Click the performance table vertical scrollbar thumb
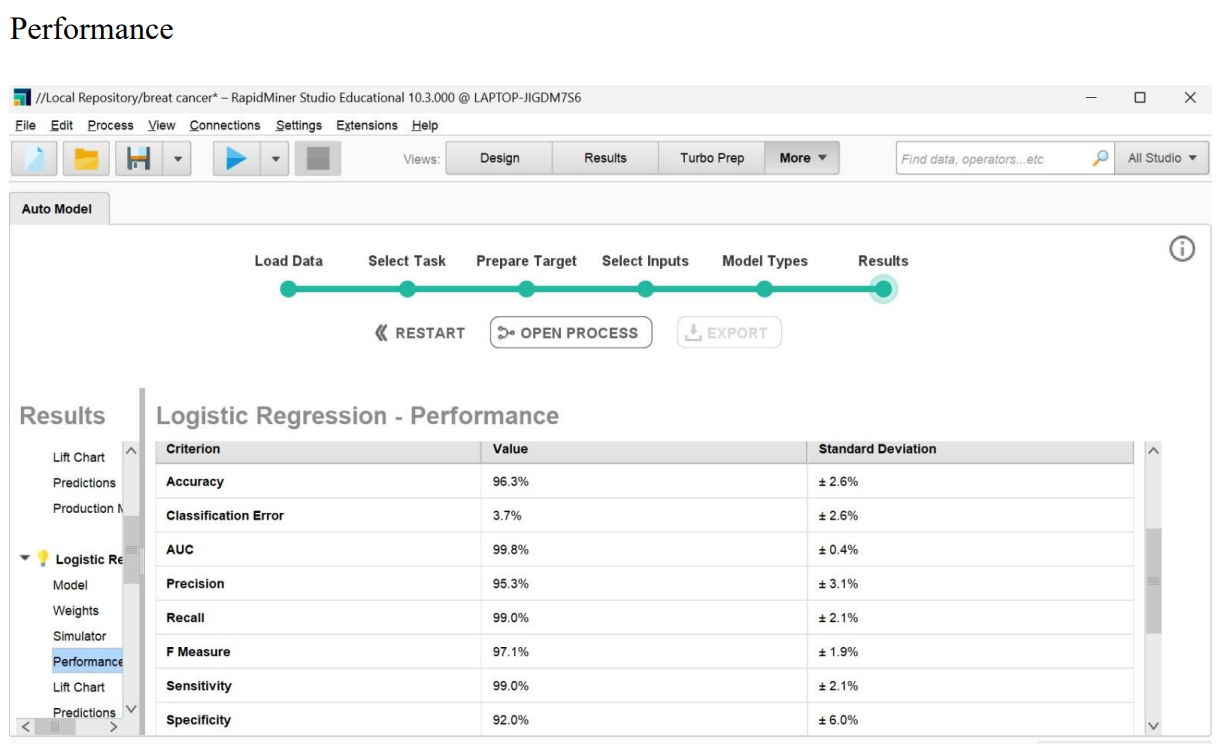 [x=1153, y=580]
